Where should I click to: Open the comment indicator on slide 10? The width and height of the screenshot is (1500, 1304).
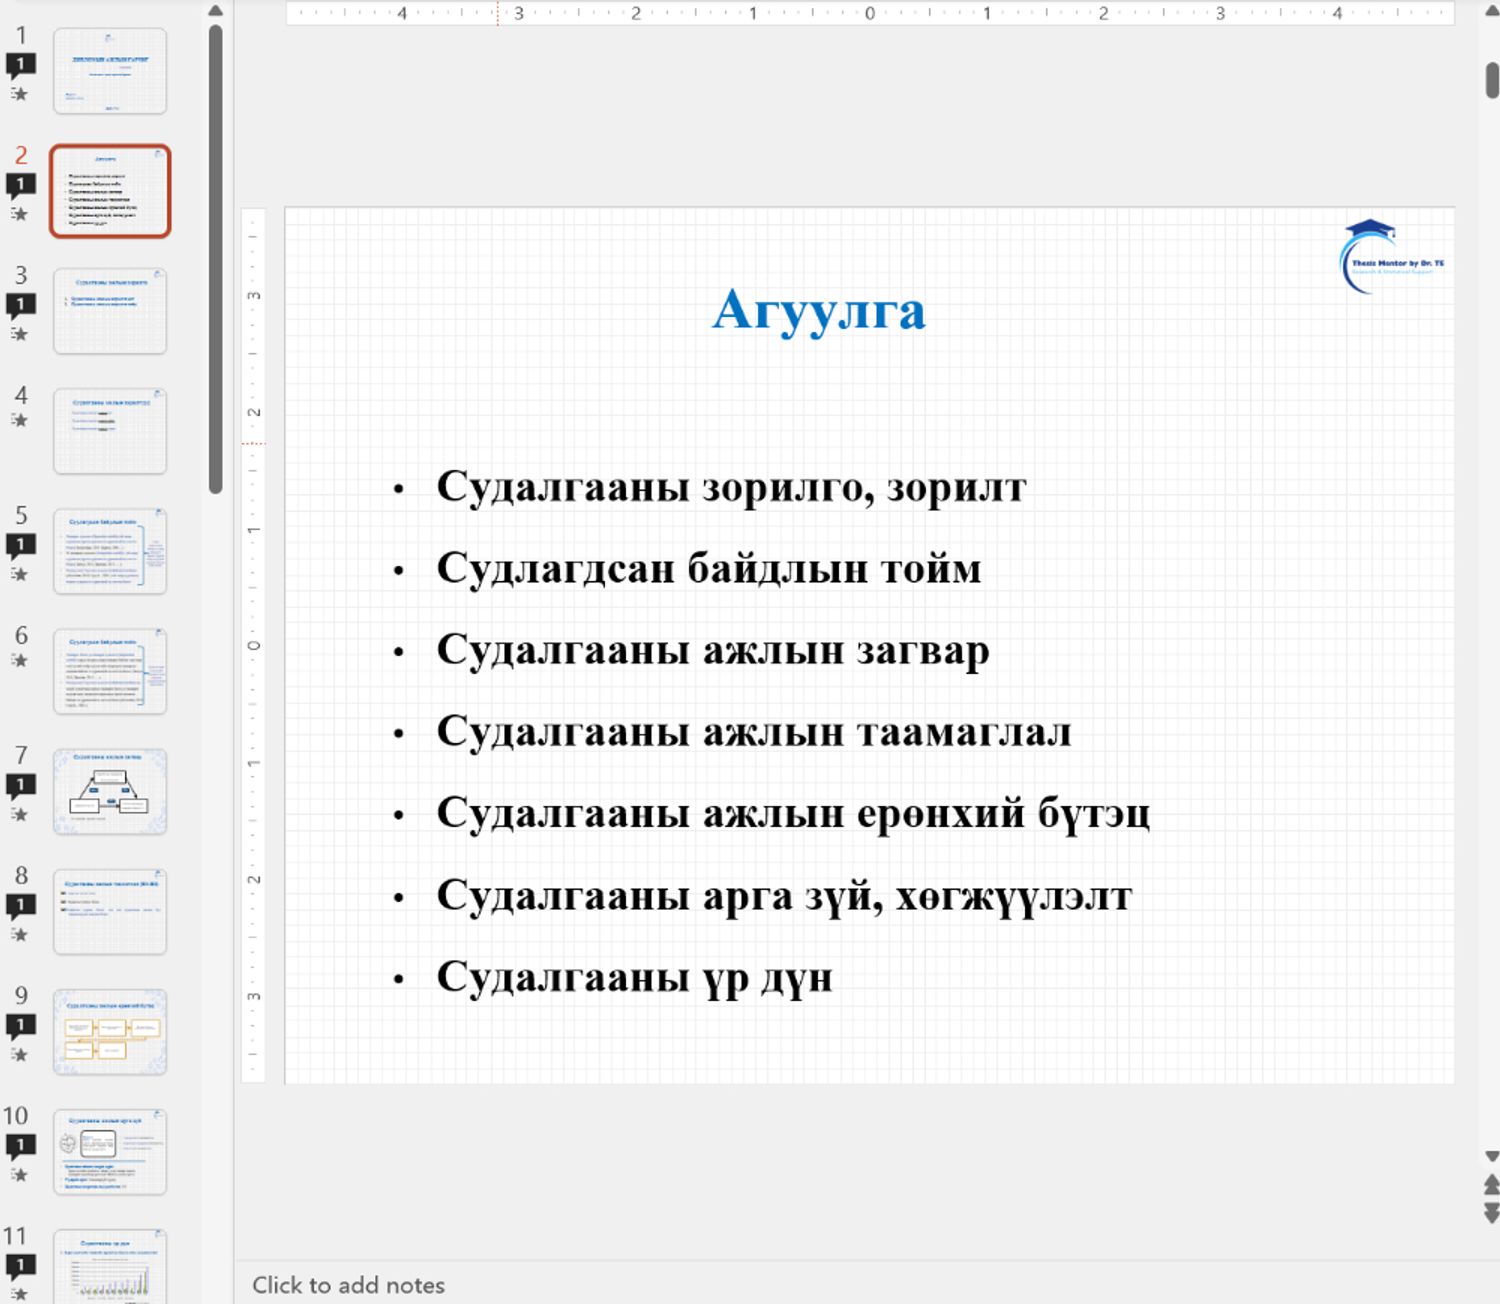pyautogui.click(x=21, y=1146)
